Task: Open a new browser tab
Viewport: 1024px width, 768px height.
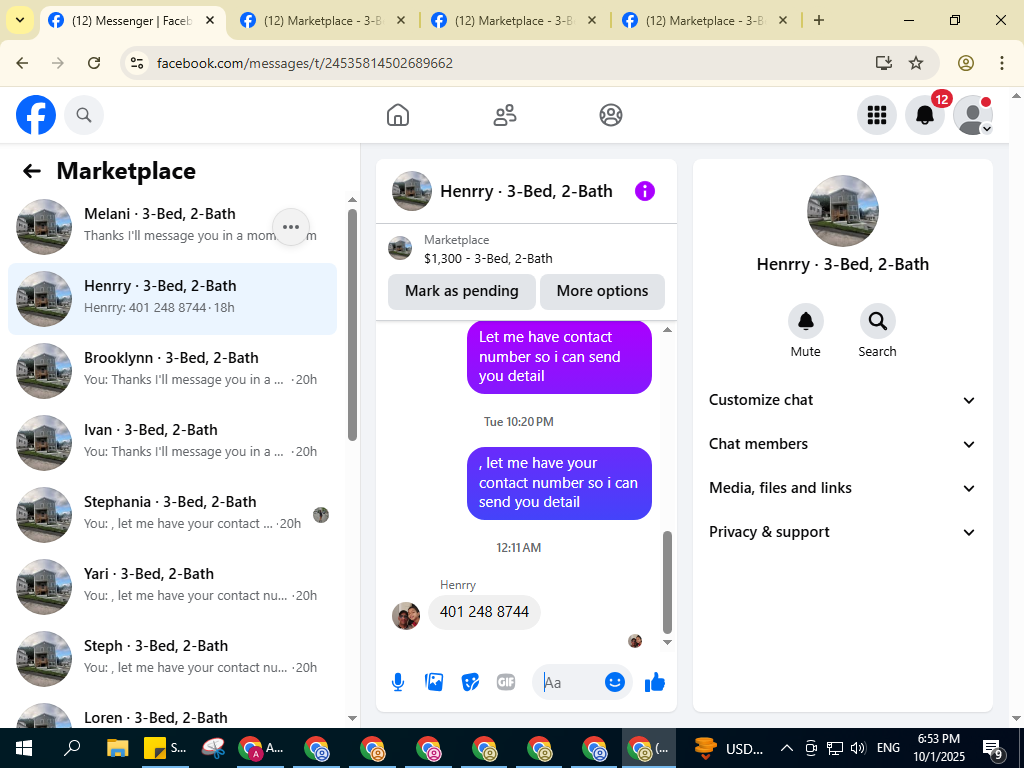Action: pyautogui.click(x=819, y=20)
